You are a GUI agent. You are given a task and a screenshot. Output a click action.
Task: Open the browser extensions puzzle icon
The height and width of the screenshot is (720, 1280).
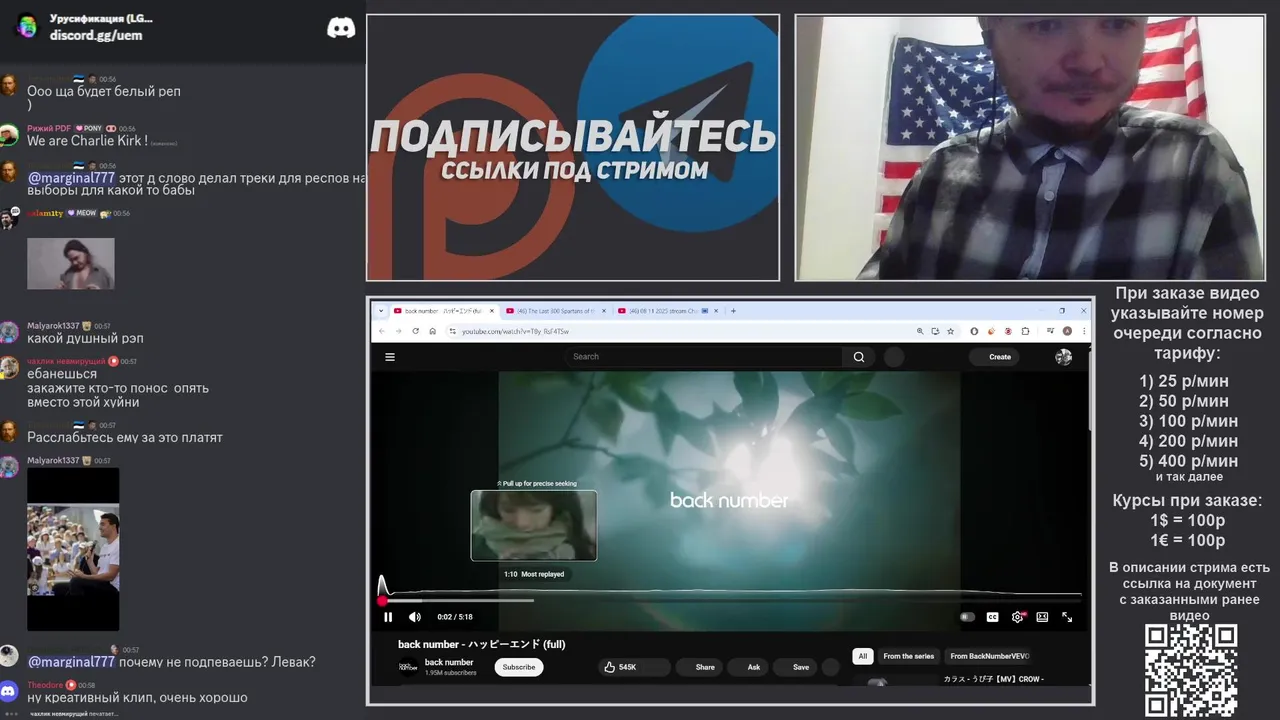pos(1025,331)
